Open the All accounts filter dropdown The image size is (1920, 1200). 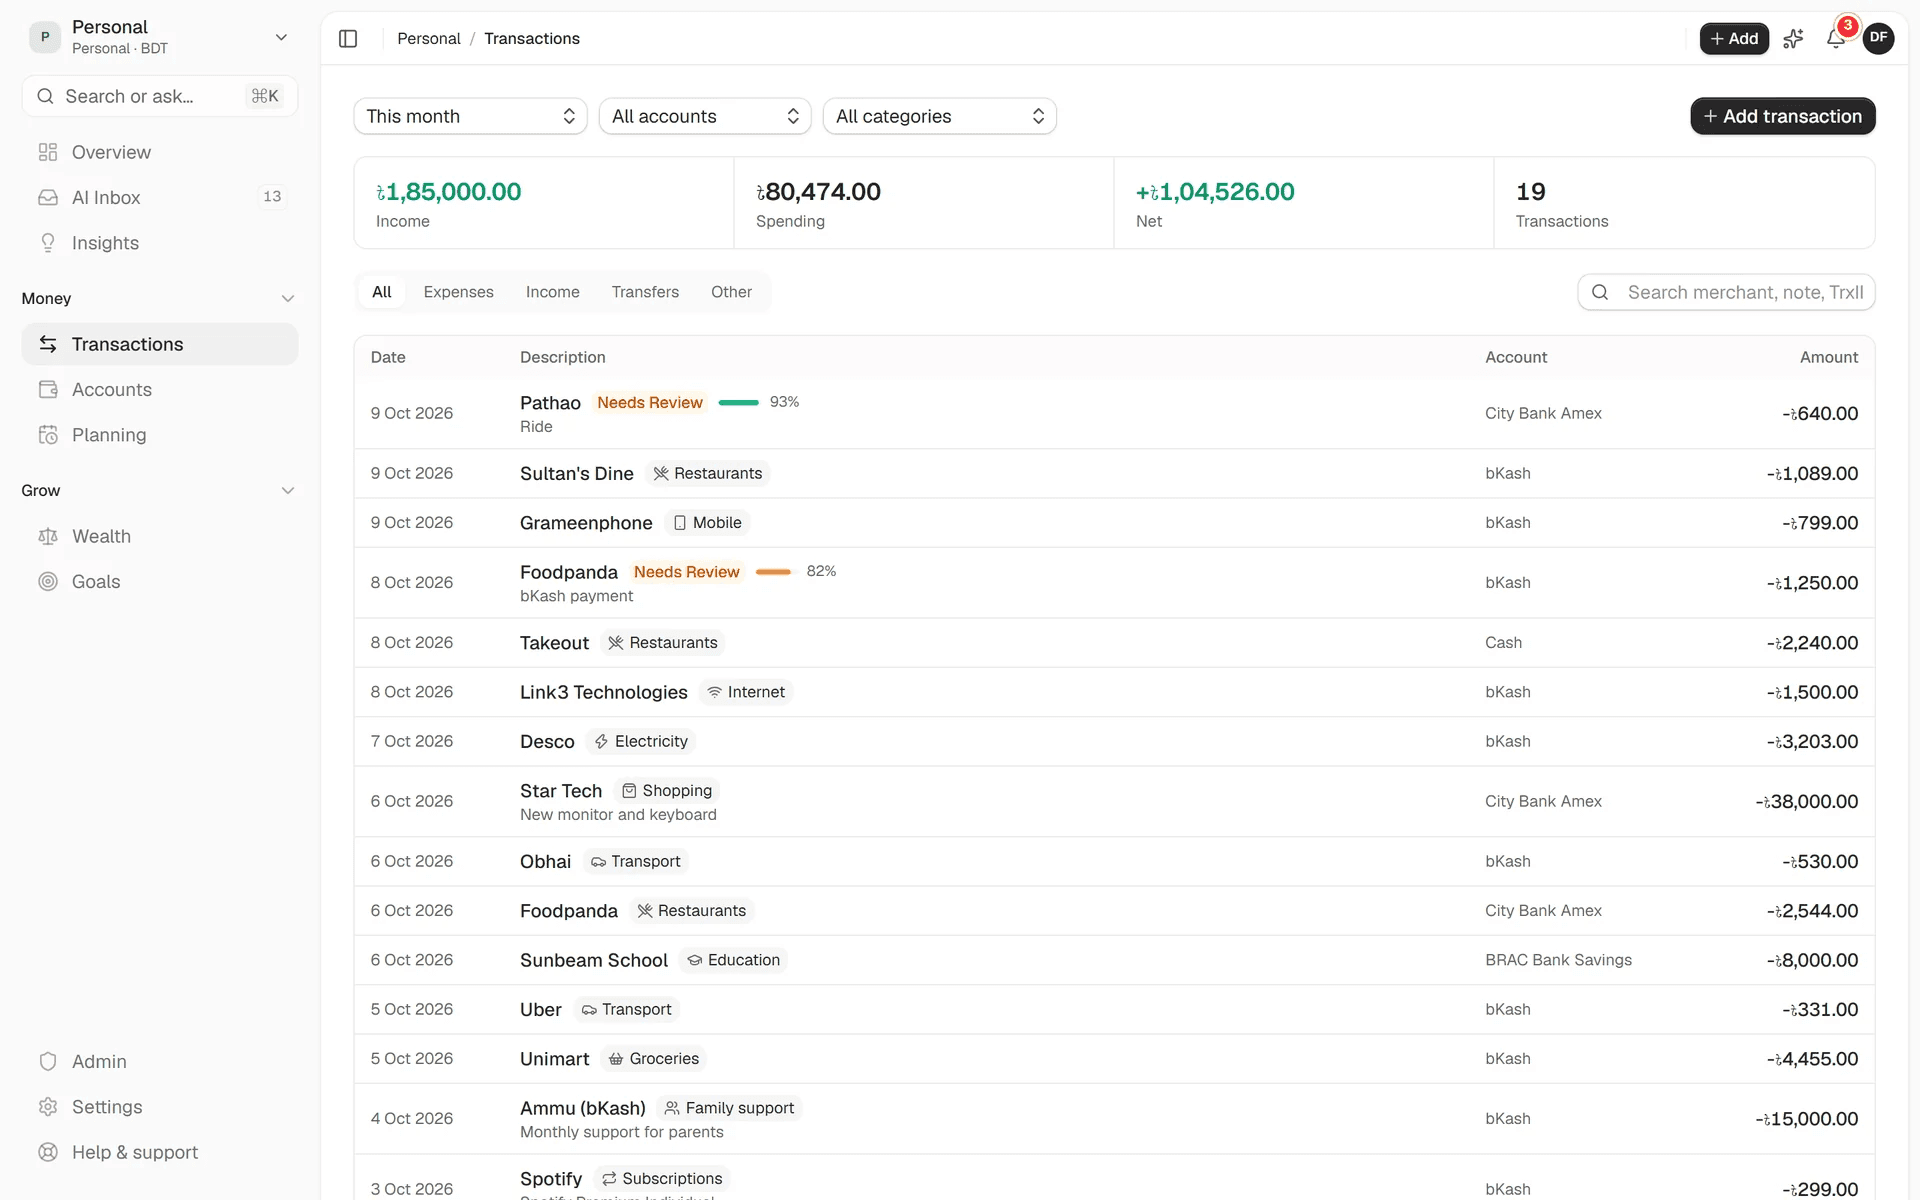(x=705, y=116)
